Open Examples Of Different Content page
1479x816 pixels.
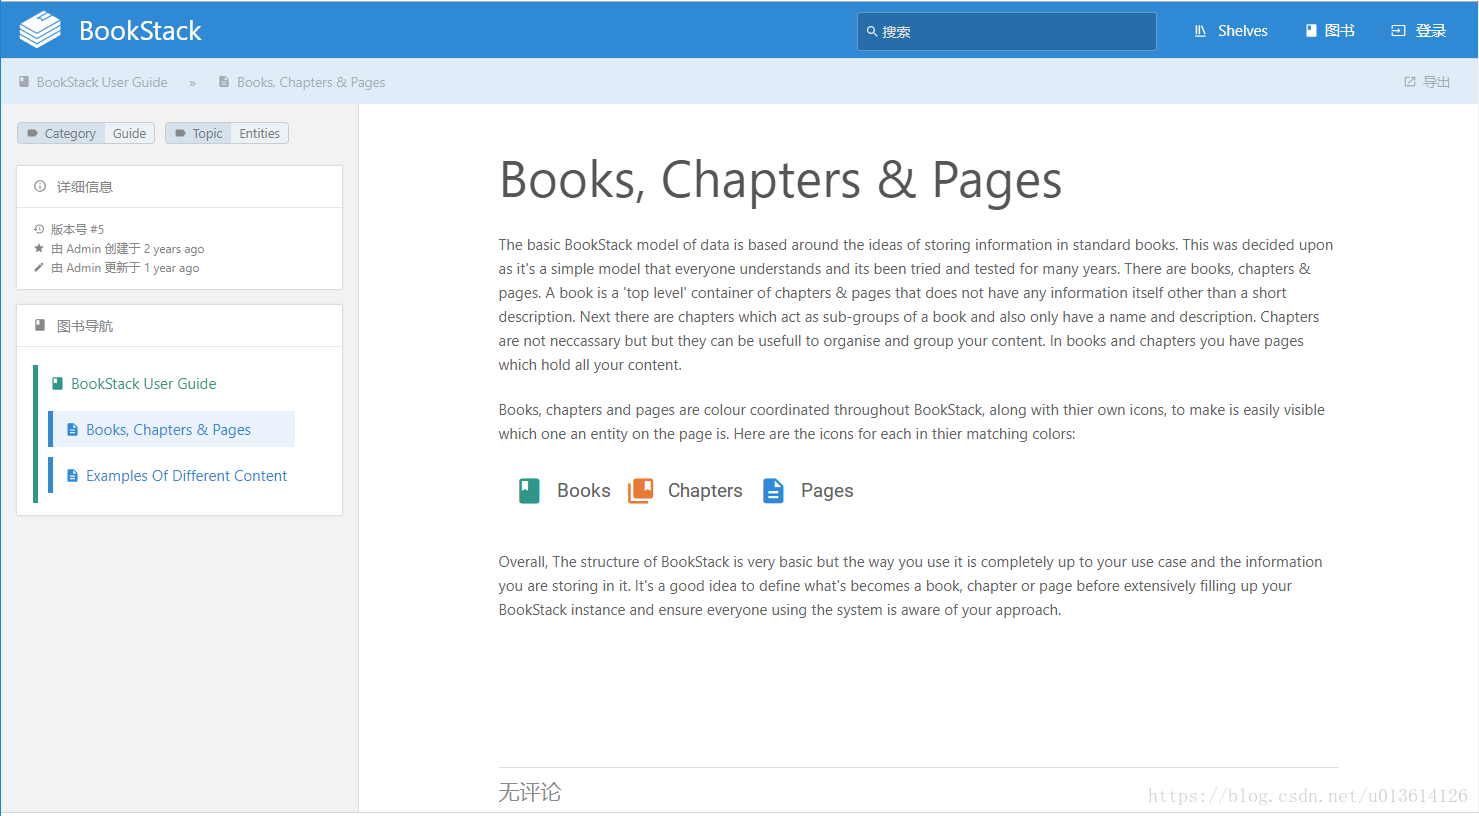pyautogui.click(x=186, y=476)
